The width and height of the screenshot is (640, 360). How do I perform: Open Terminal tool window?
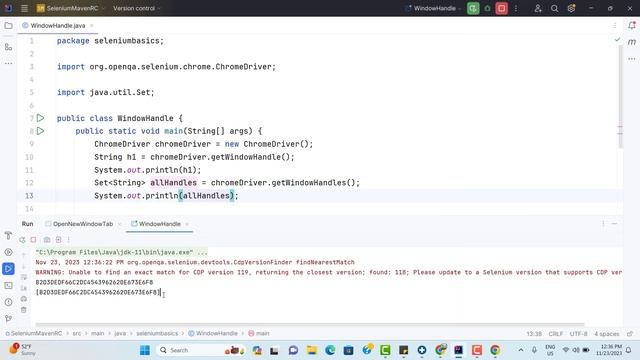click(8, 285)
